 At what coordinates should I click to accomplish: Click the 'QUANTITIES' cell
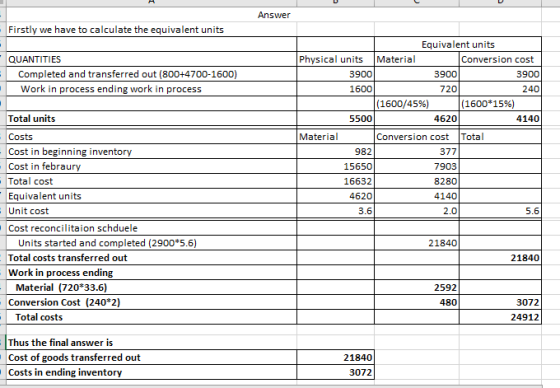point(151,59)
